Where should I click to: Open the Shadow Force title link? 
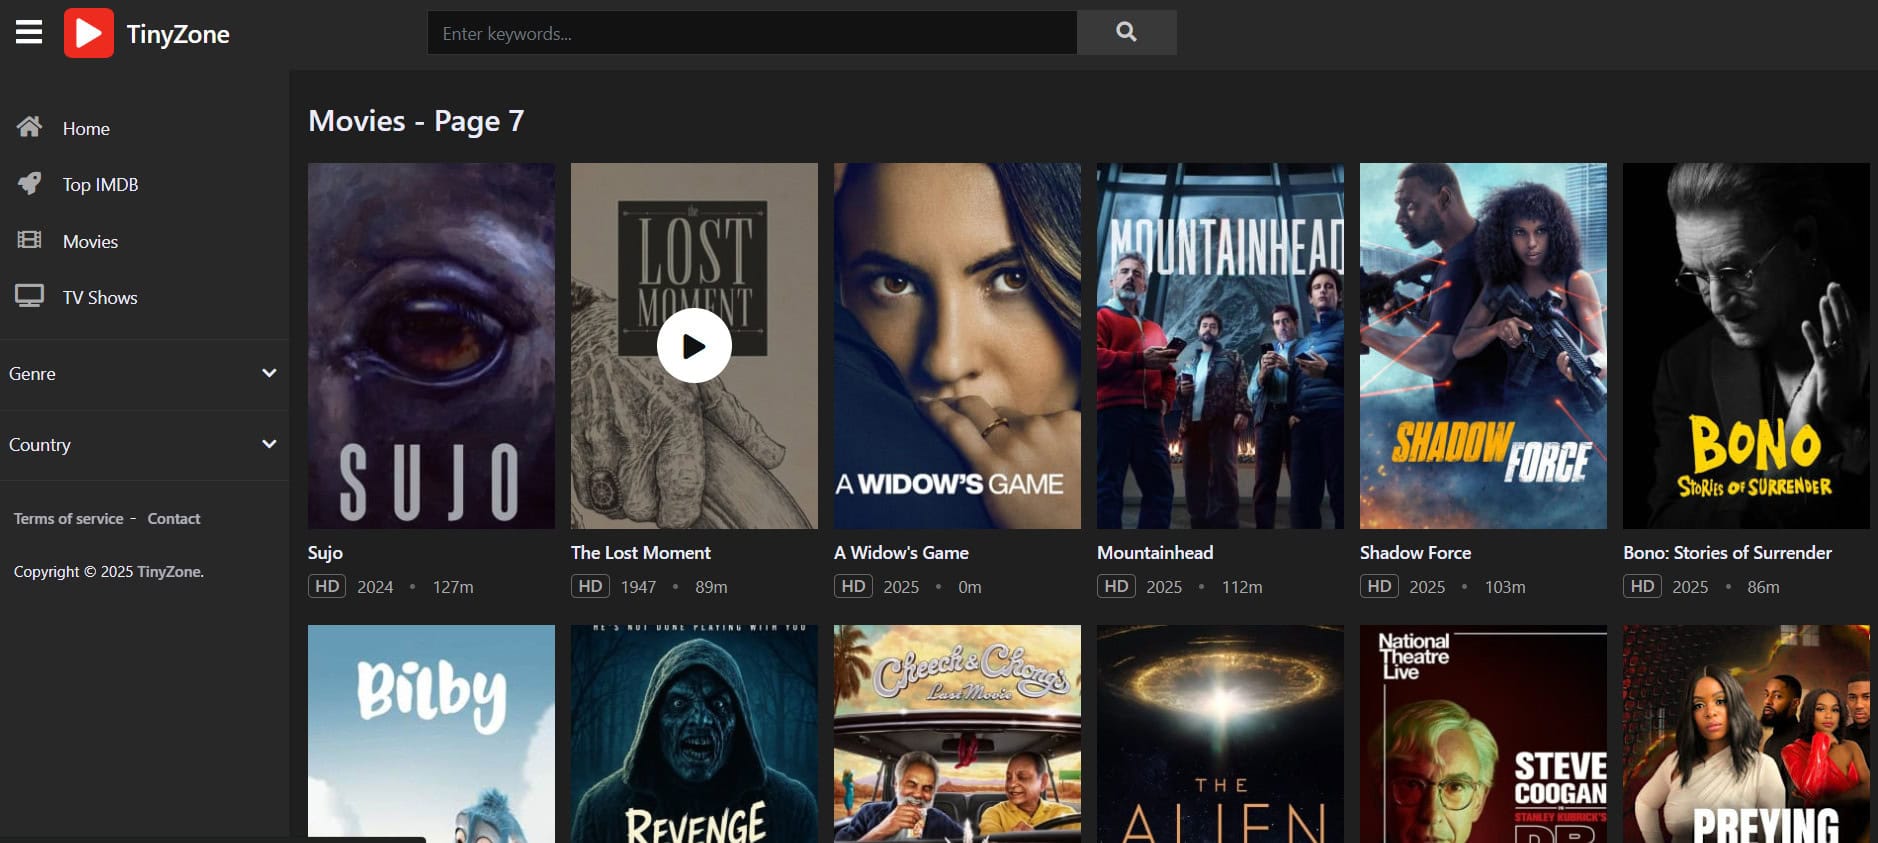(x=1415, y=553)
